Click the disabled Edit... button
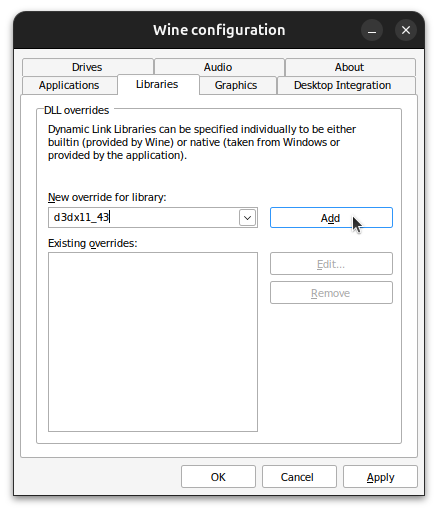 331,264
